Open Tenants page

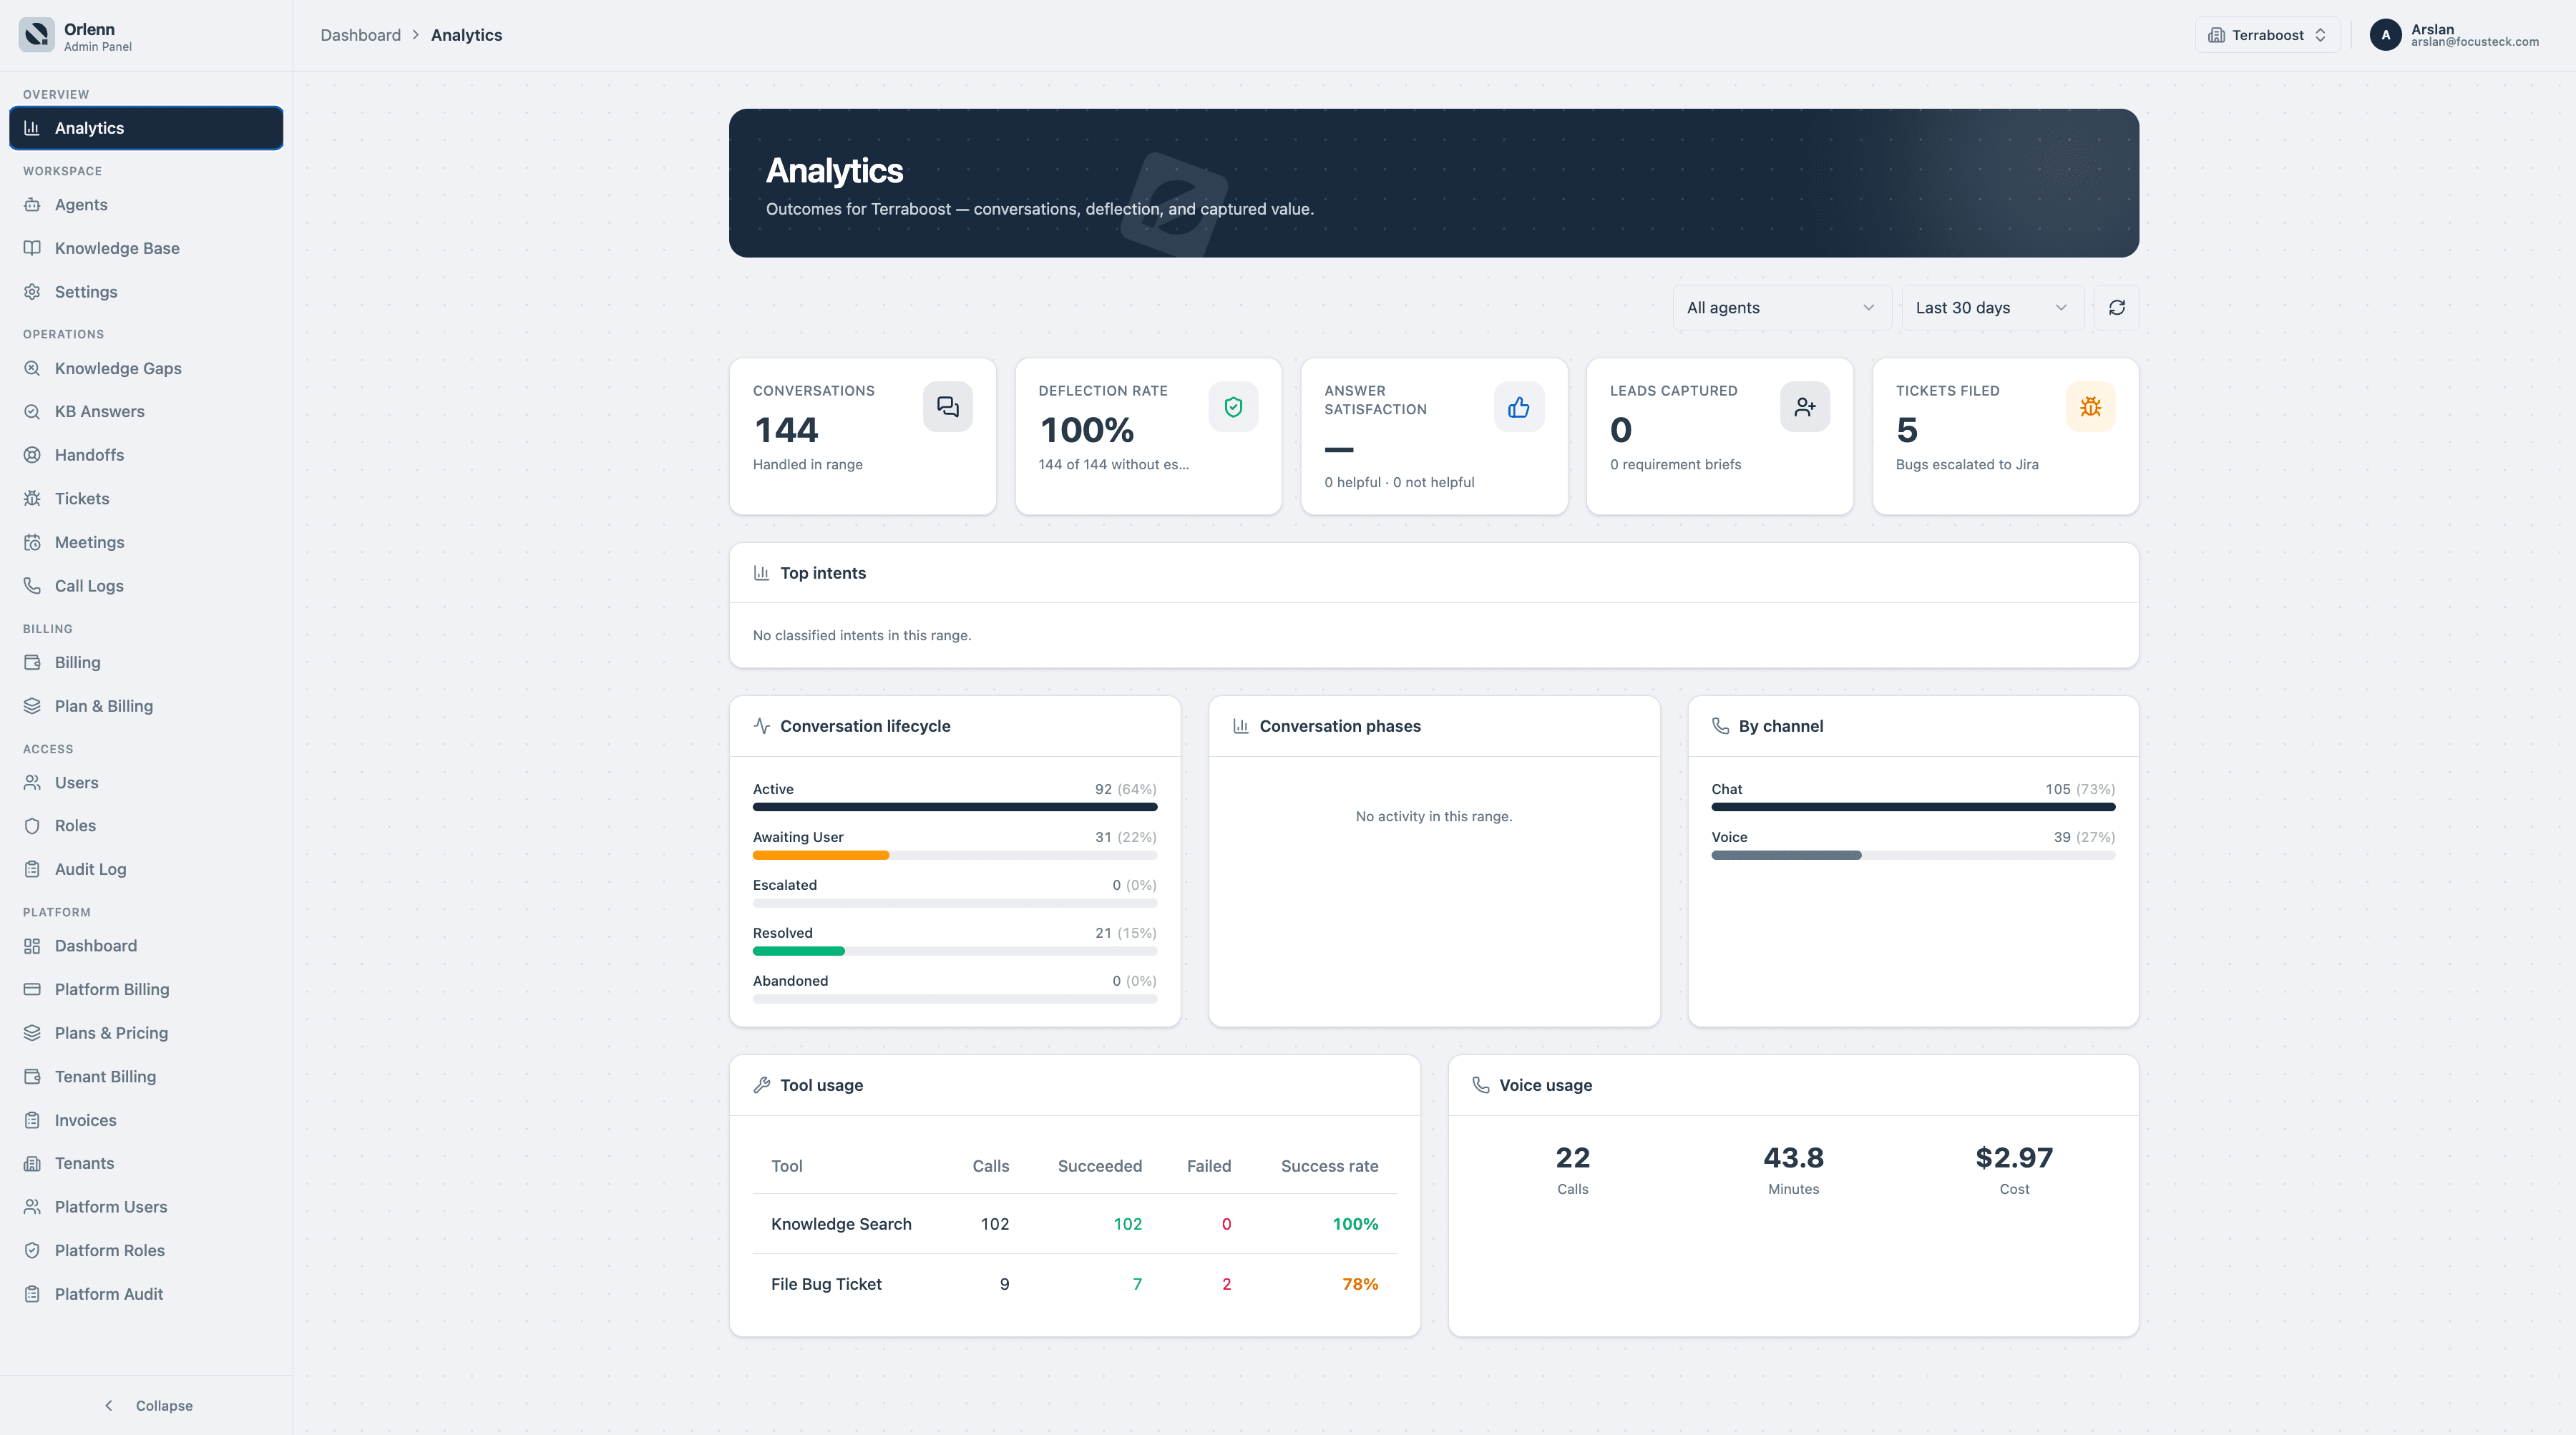click(146, 1163)
